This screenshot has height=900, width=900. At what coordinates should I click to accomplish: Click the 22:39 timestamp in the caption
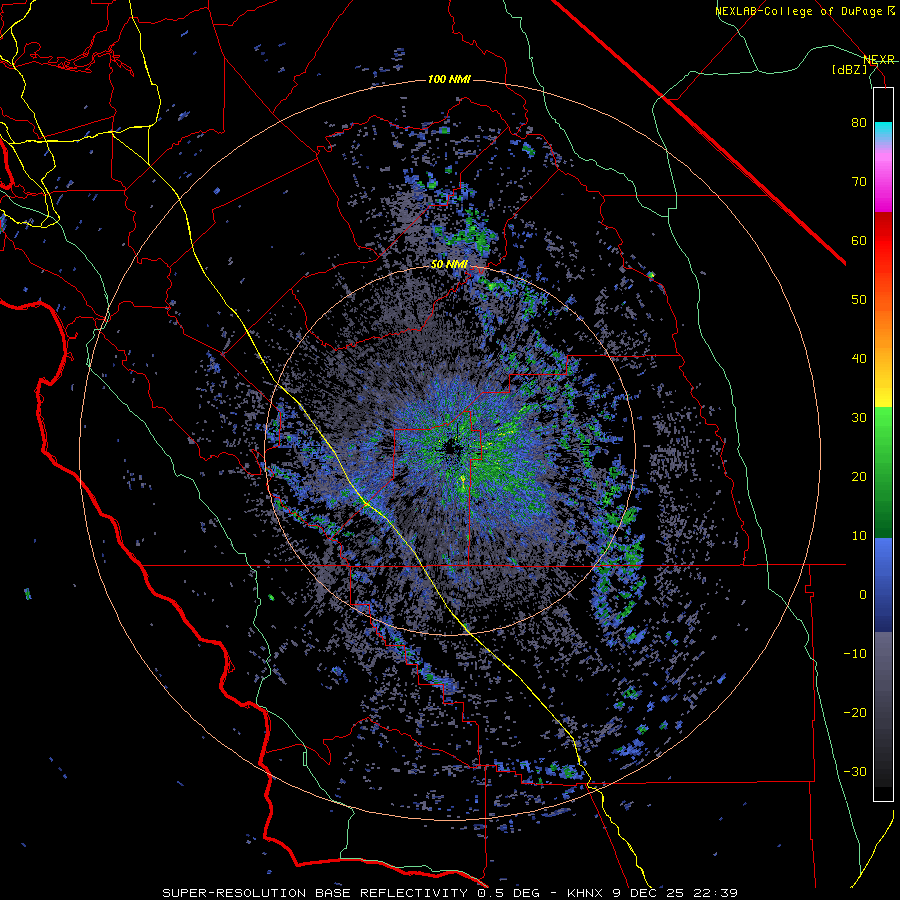tap(715, 893)
